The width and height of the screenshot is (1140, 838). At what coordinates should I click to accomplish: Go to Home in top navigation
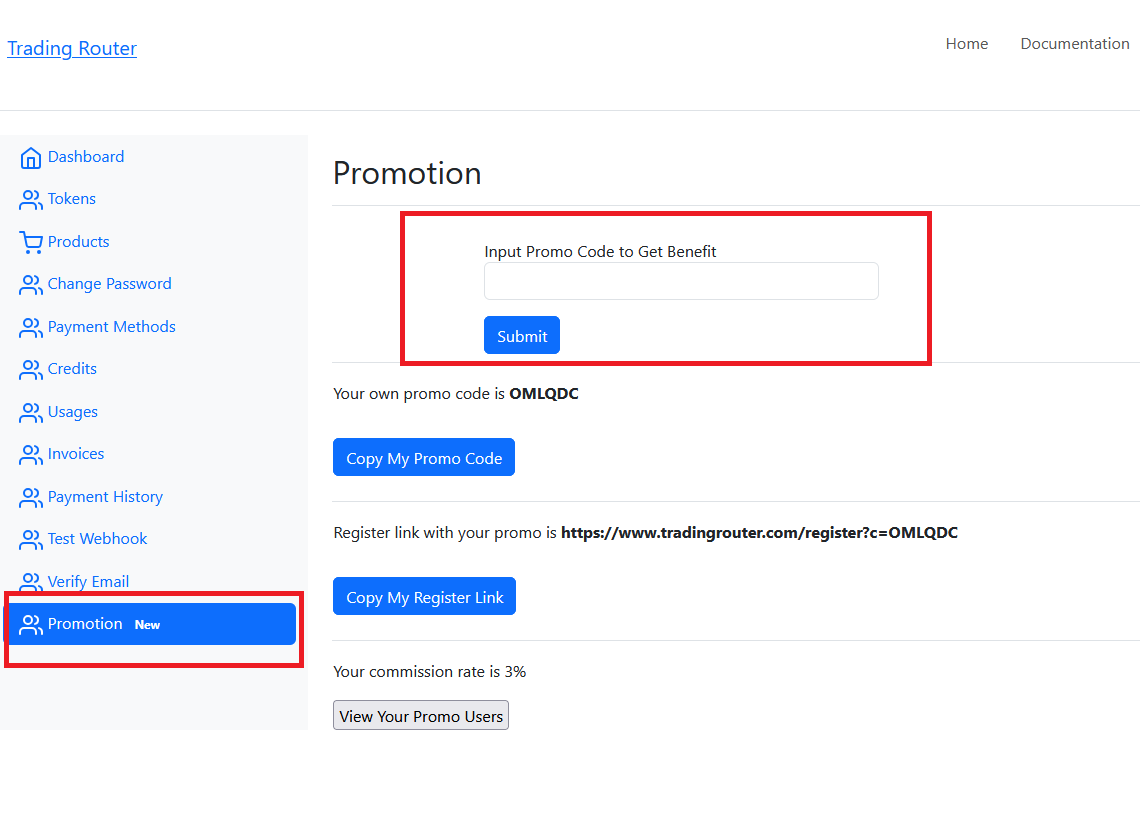click(x=967, y=44)
